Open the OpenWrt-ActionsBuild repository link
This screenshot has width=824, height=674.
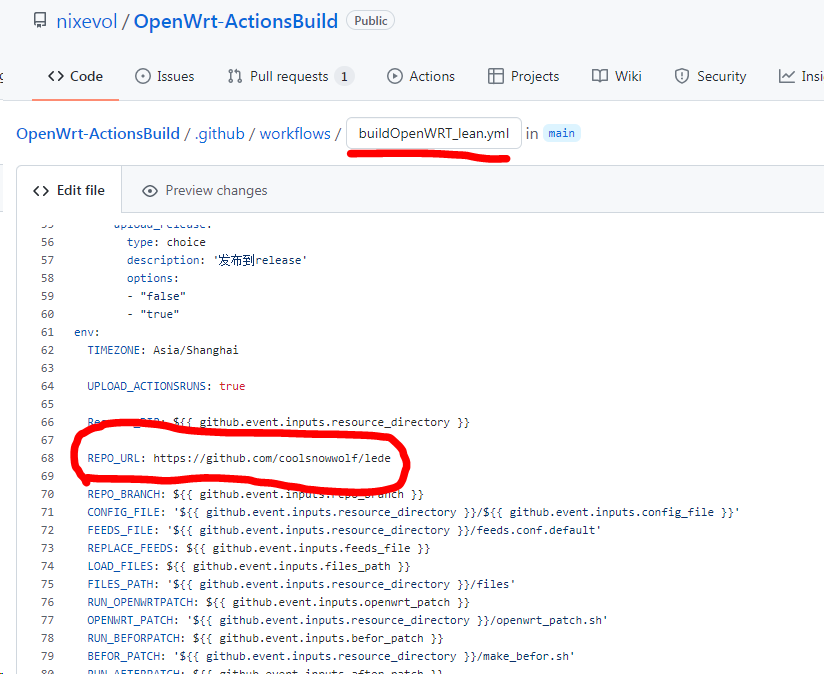click(235, 22)
